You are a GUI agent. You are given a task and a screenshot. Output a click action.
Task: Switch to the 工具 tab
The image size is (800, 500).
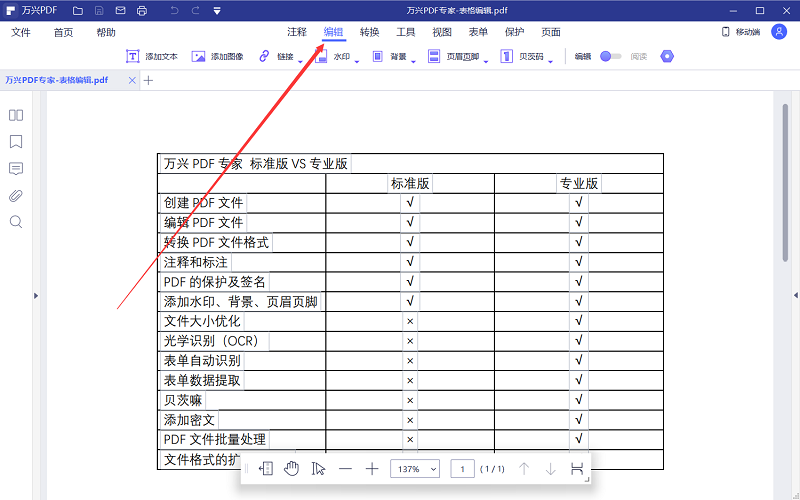pyautogui.click(x=406, y=32)
